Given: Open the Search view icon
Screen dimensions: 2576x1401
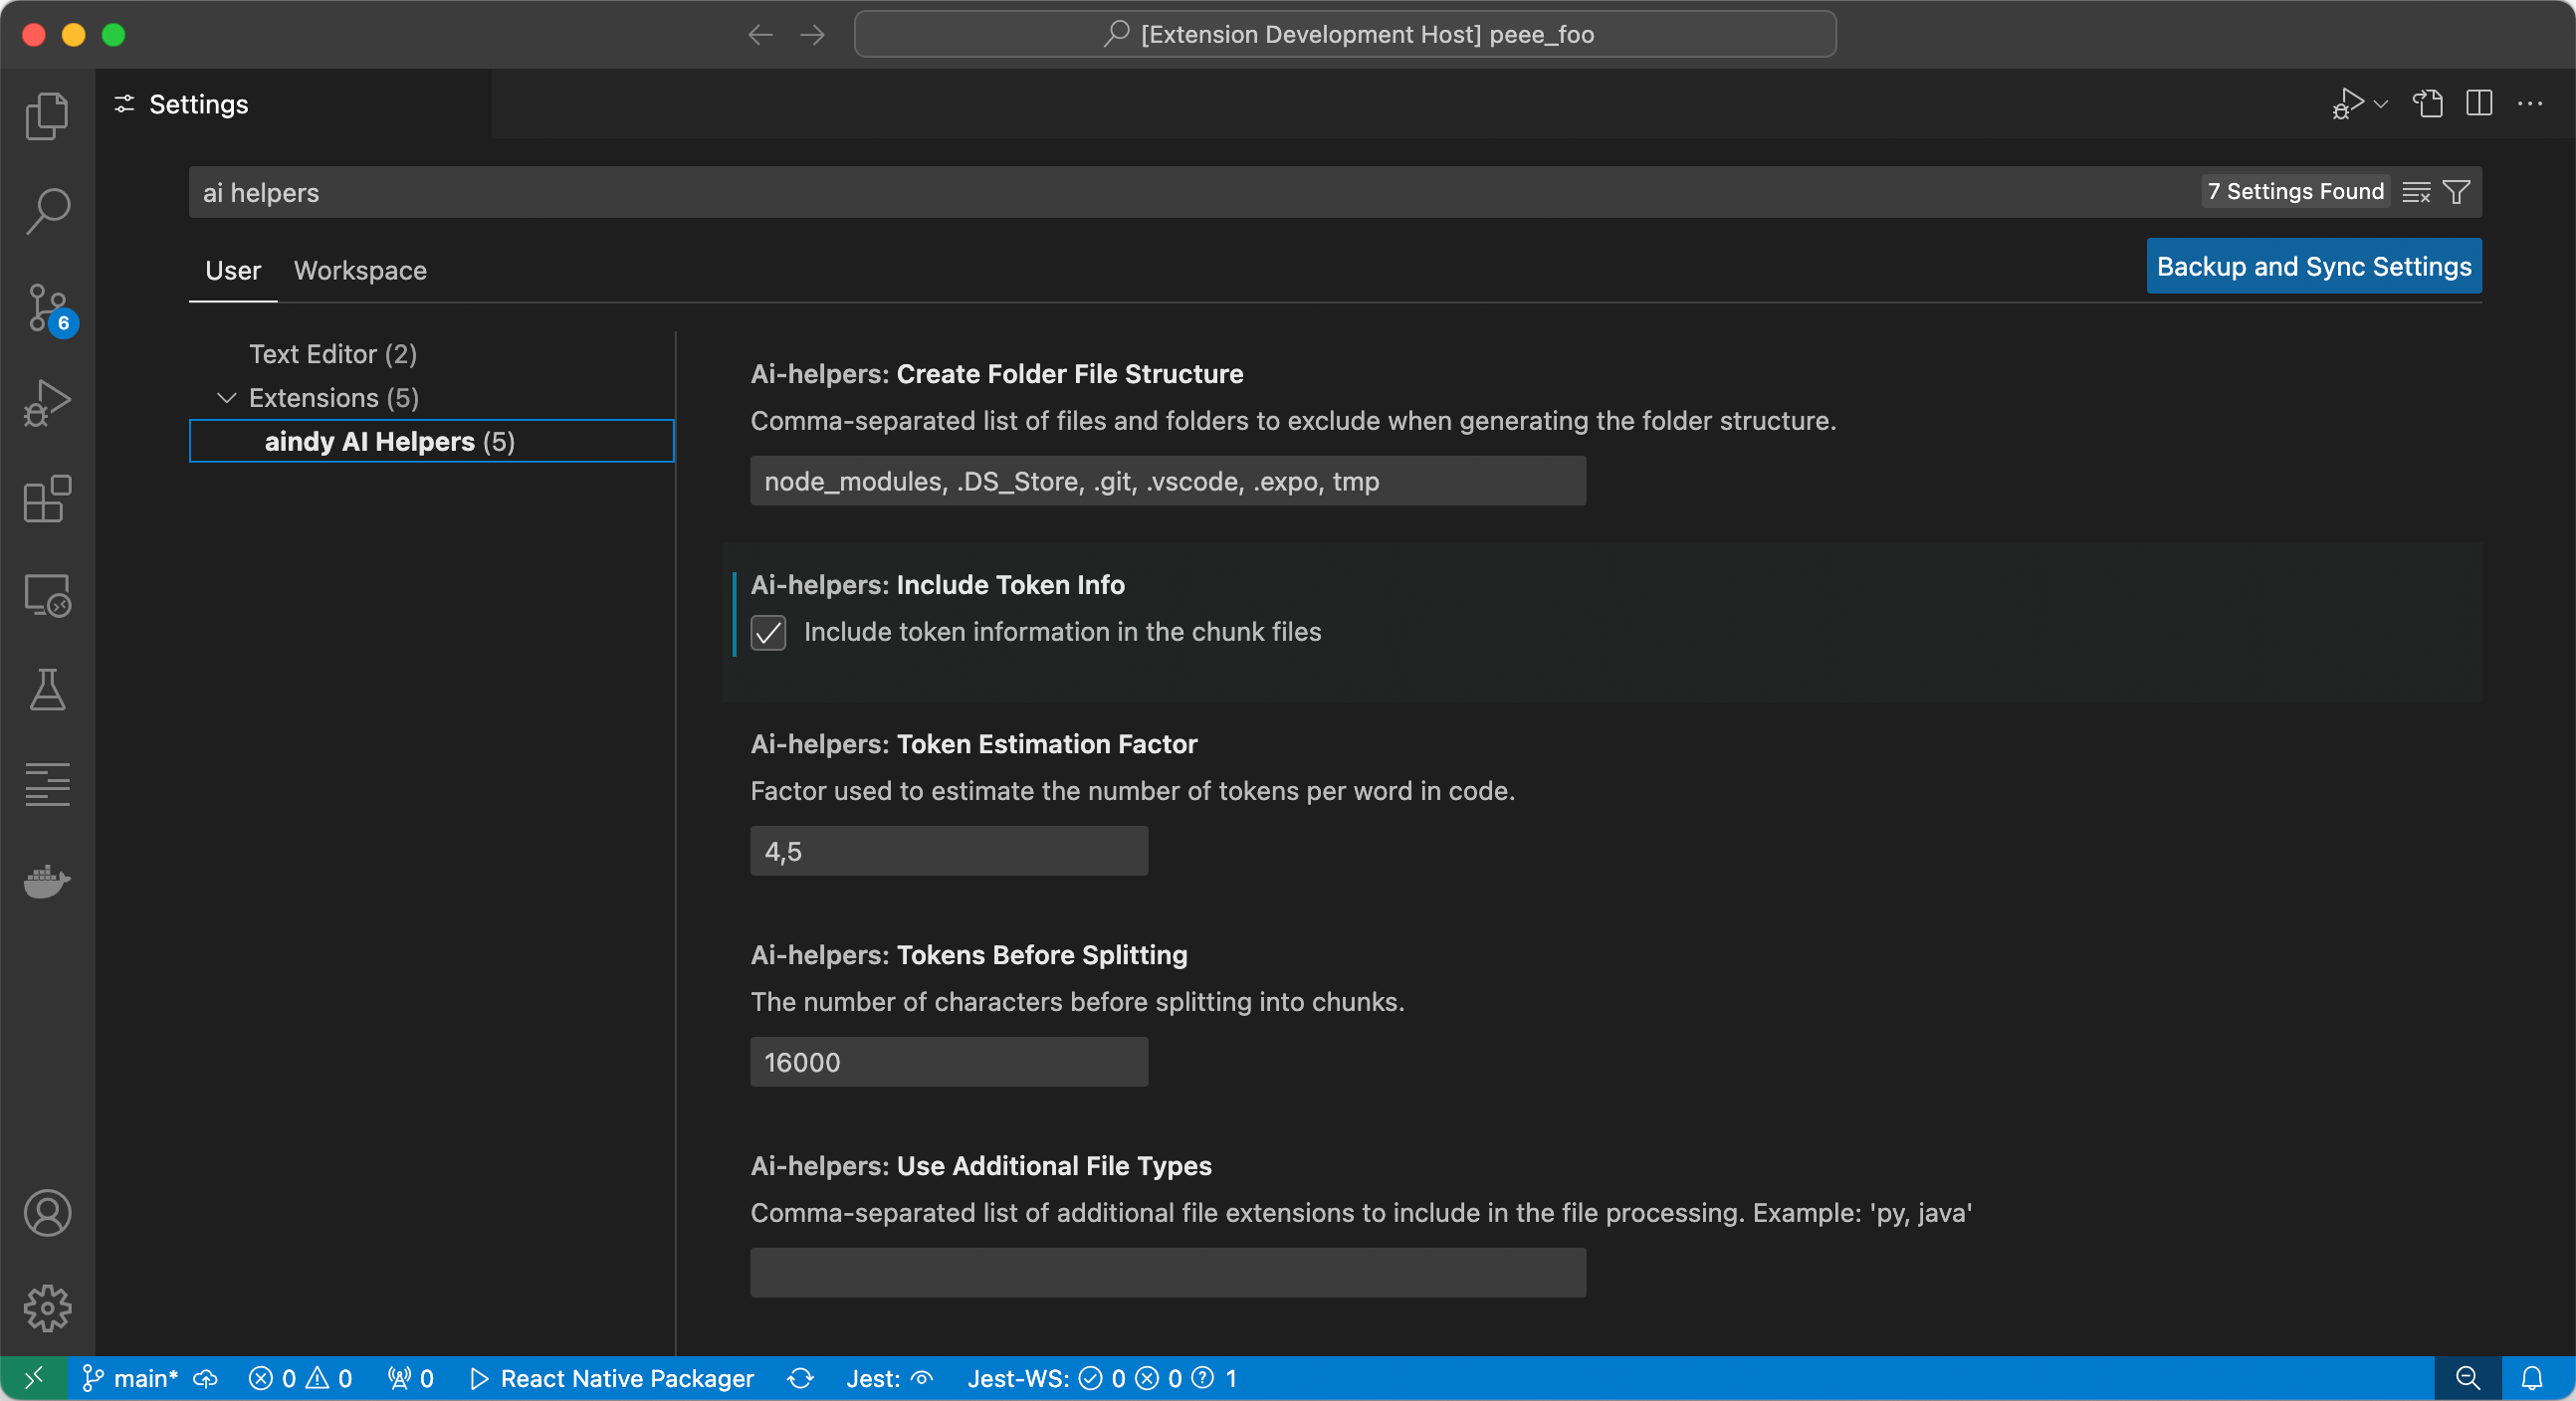Looking at the screenshot, I should pos(47,211).
